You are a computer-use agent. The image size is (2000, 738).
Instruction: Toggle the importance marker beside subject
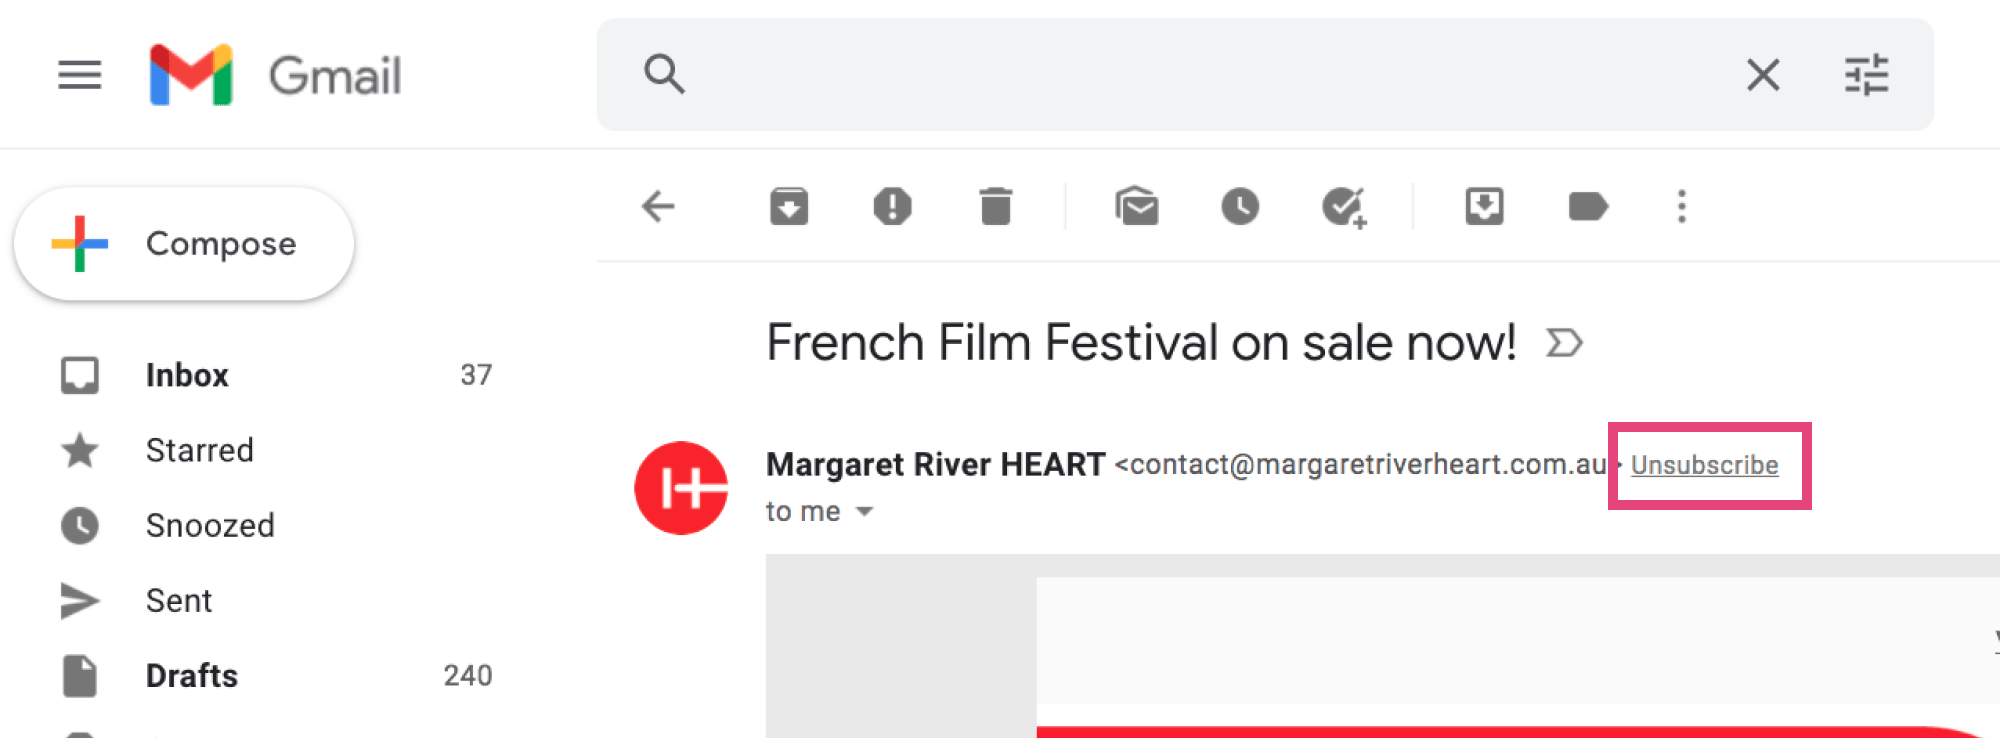(1564, 344)
